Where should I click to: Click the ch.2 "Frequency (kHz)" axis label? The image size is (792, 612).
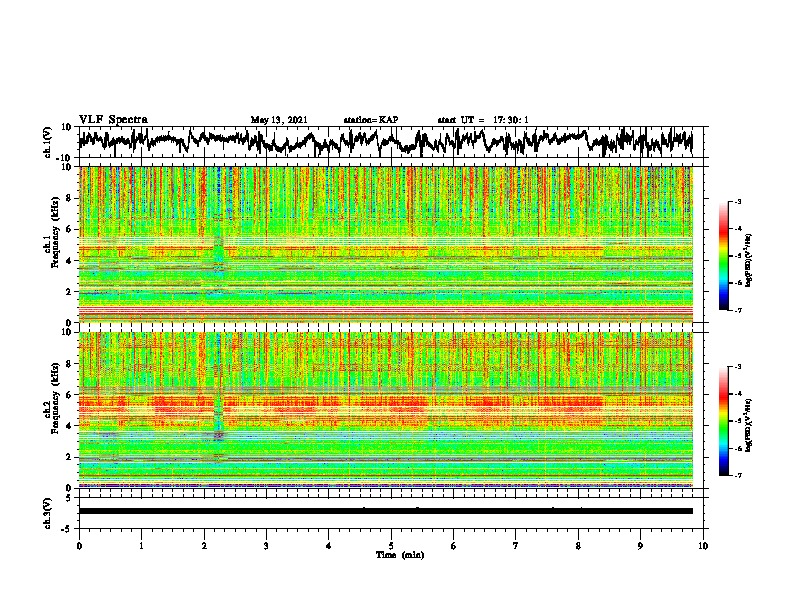tap(54, 398)
